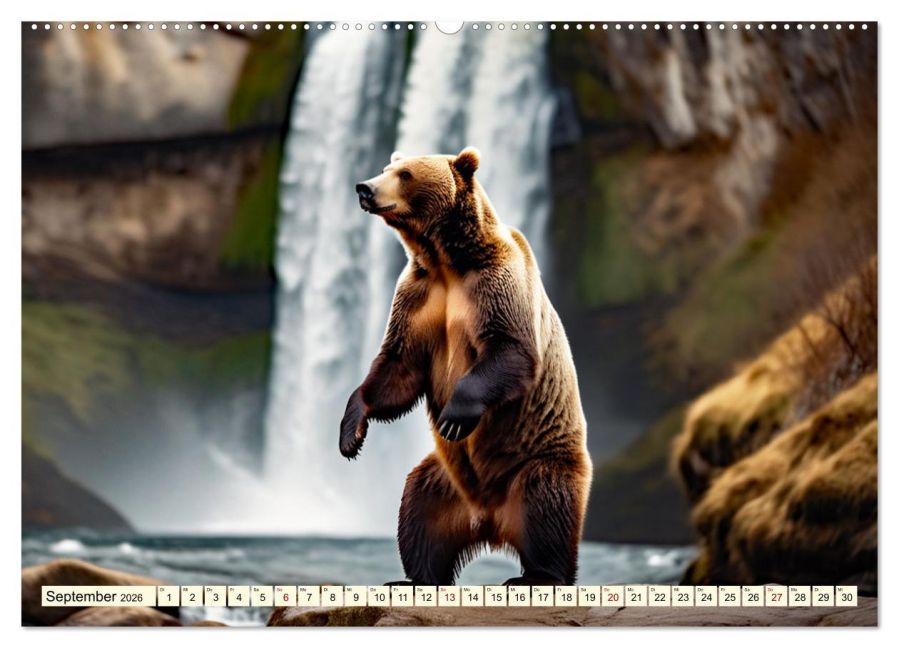The height and width of the screenshot is (648, 899).
Task: Select date 28 in the date row
Action: pyautogui.click(x=799, y=597)
